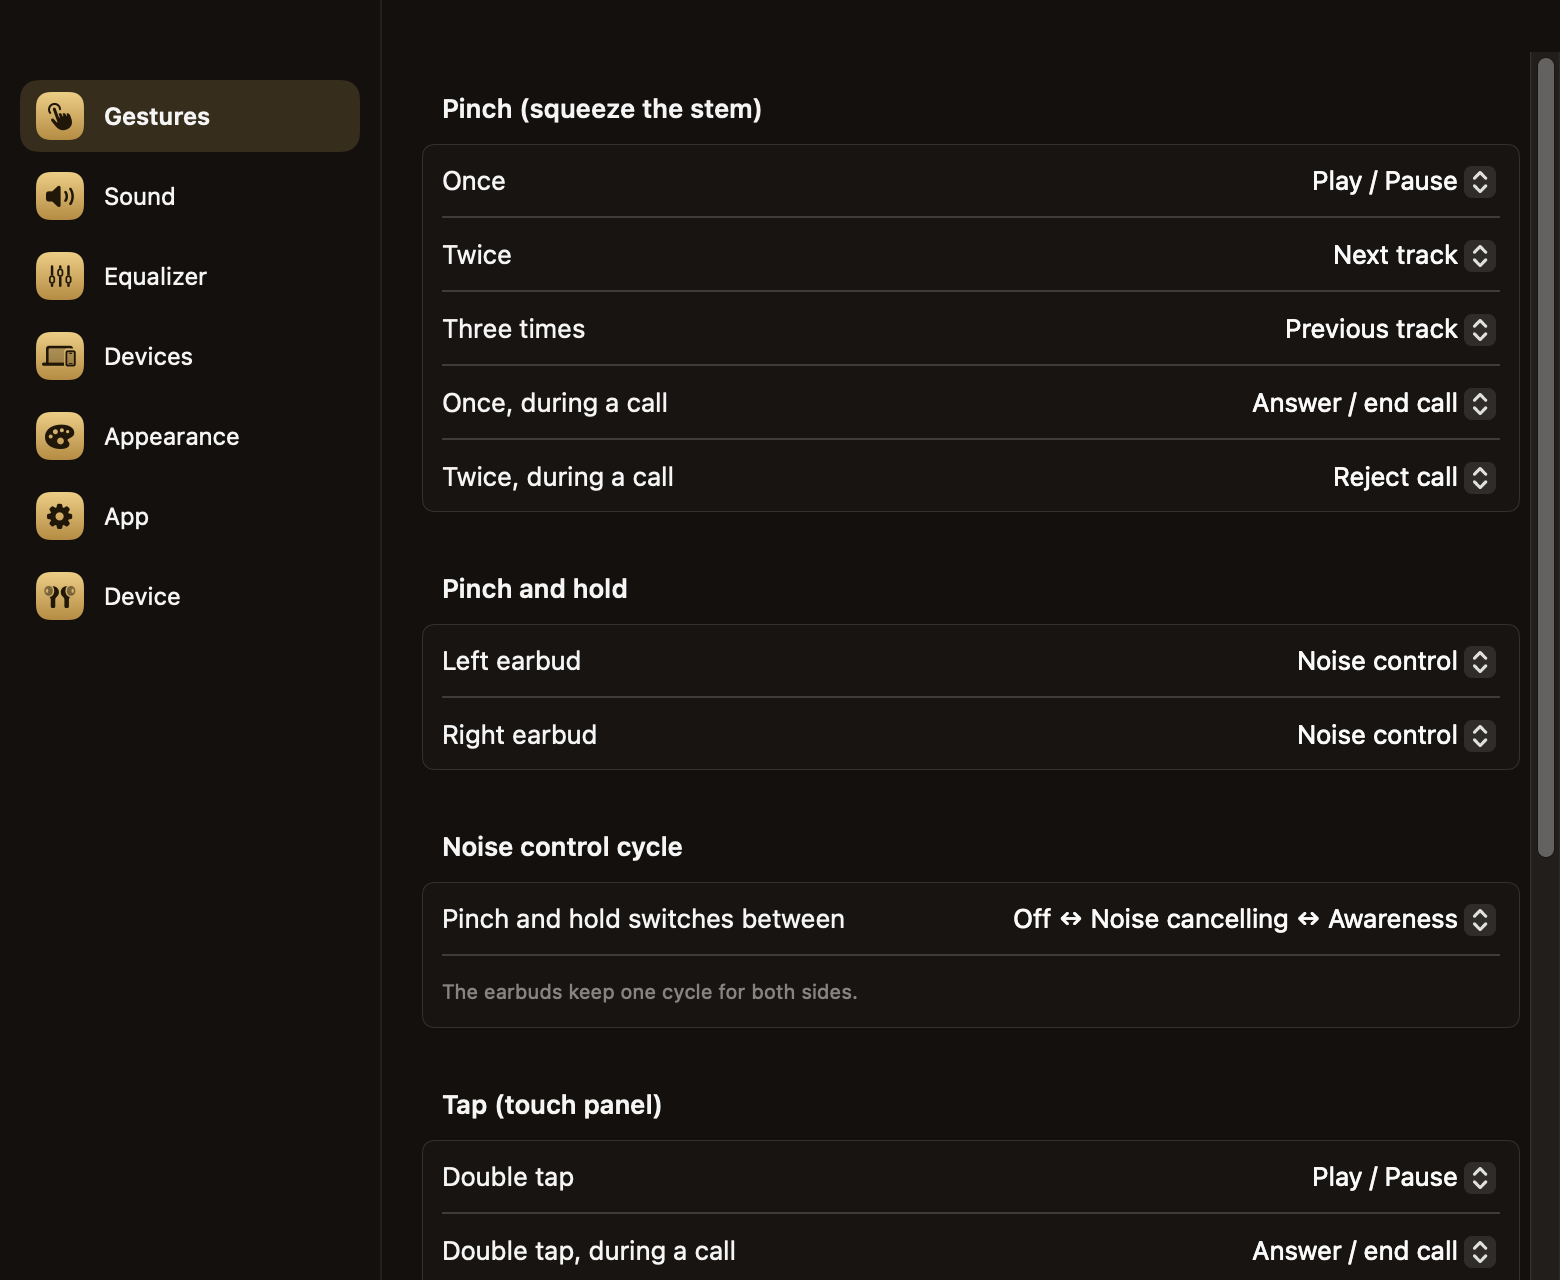Click the Gestures hand icon in sidebar
Image resolution: width=1560 pixels, height=1280 pixels.
click(60, 116)
